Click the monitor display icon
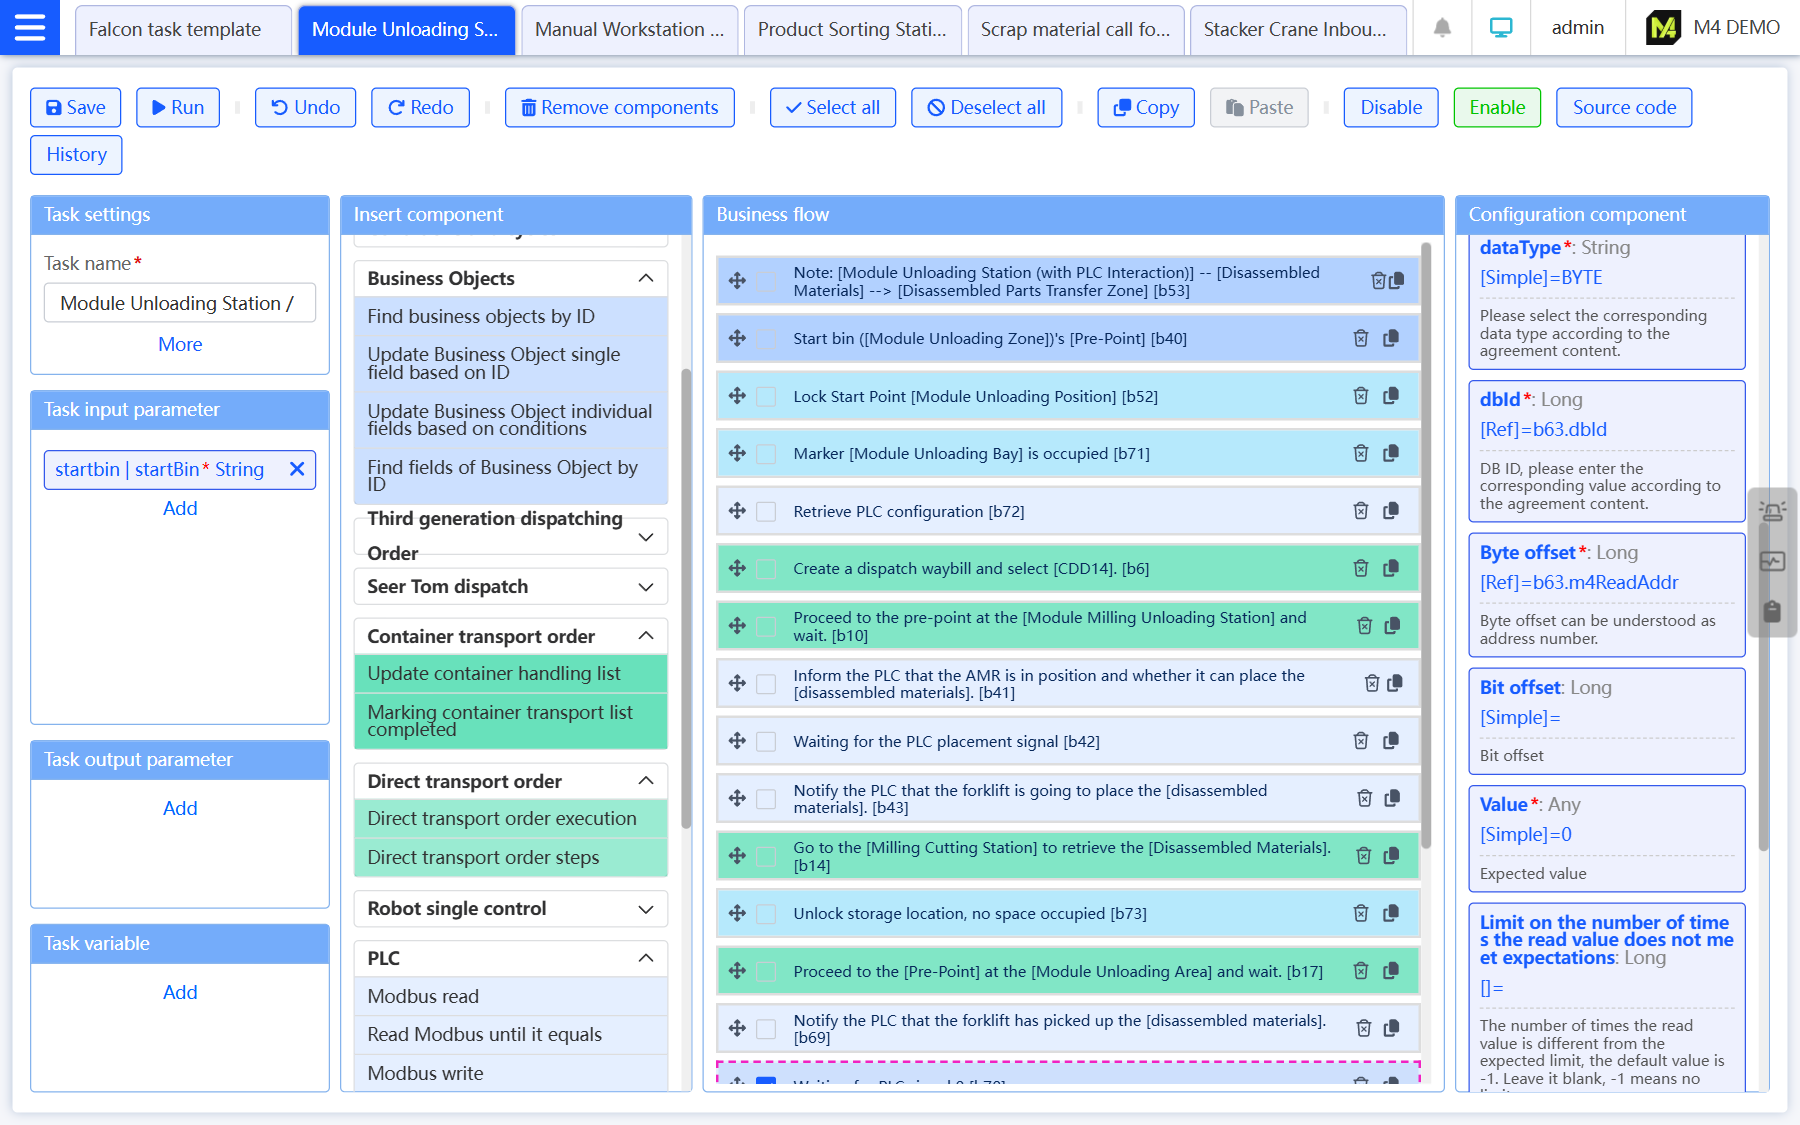Image resolution: width=1800 pixels, height=1125 pixels. click(x=1500, y=28)
